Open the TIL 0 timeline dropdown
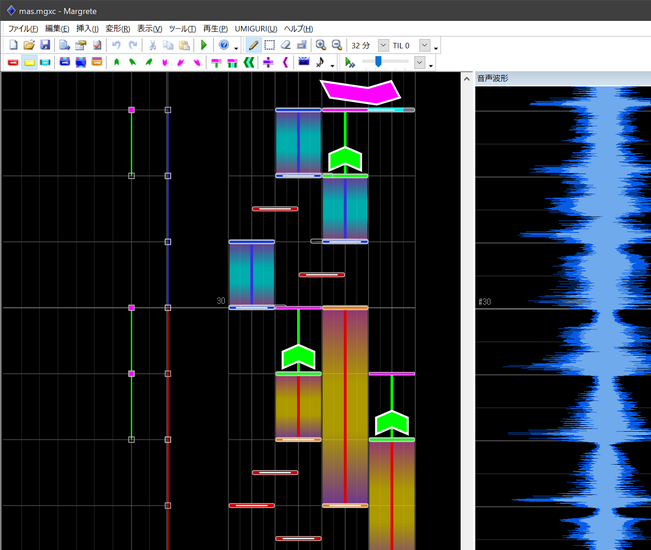The width and height of the screenshot is (651, 550). (x=424, y=45)
